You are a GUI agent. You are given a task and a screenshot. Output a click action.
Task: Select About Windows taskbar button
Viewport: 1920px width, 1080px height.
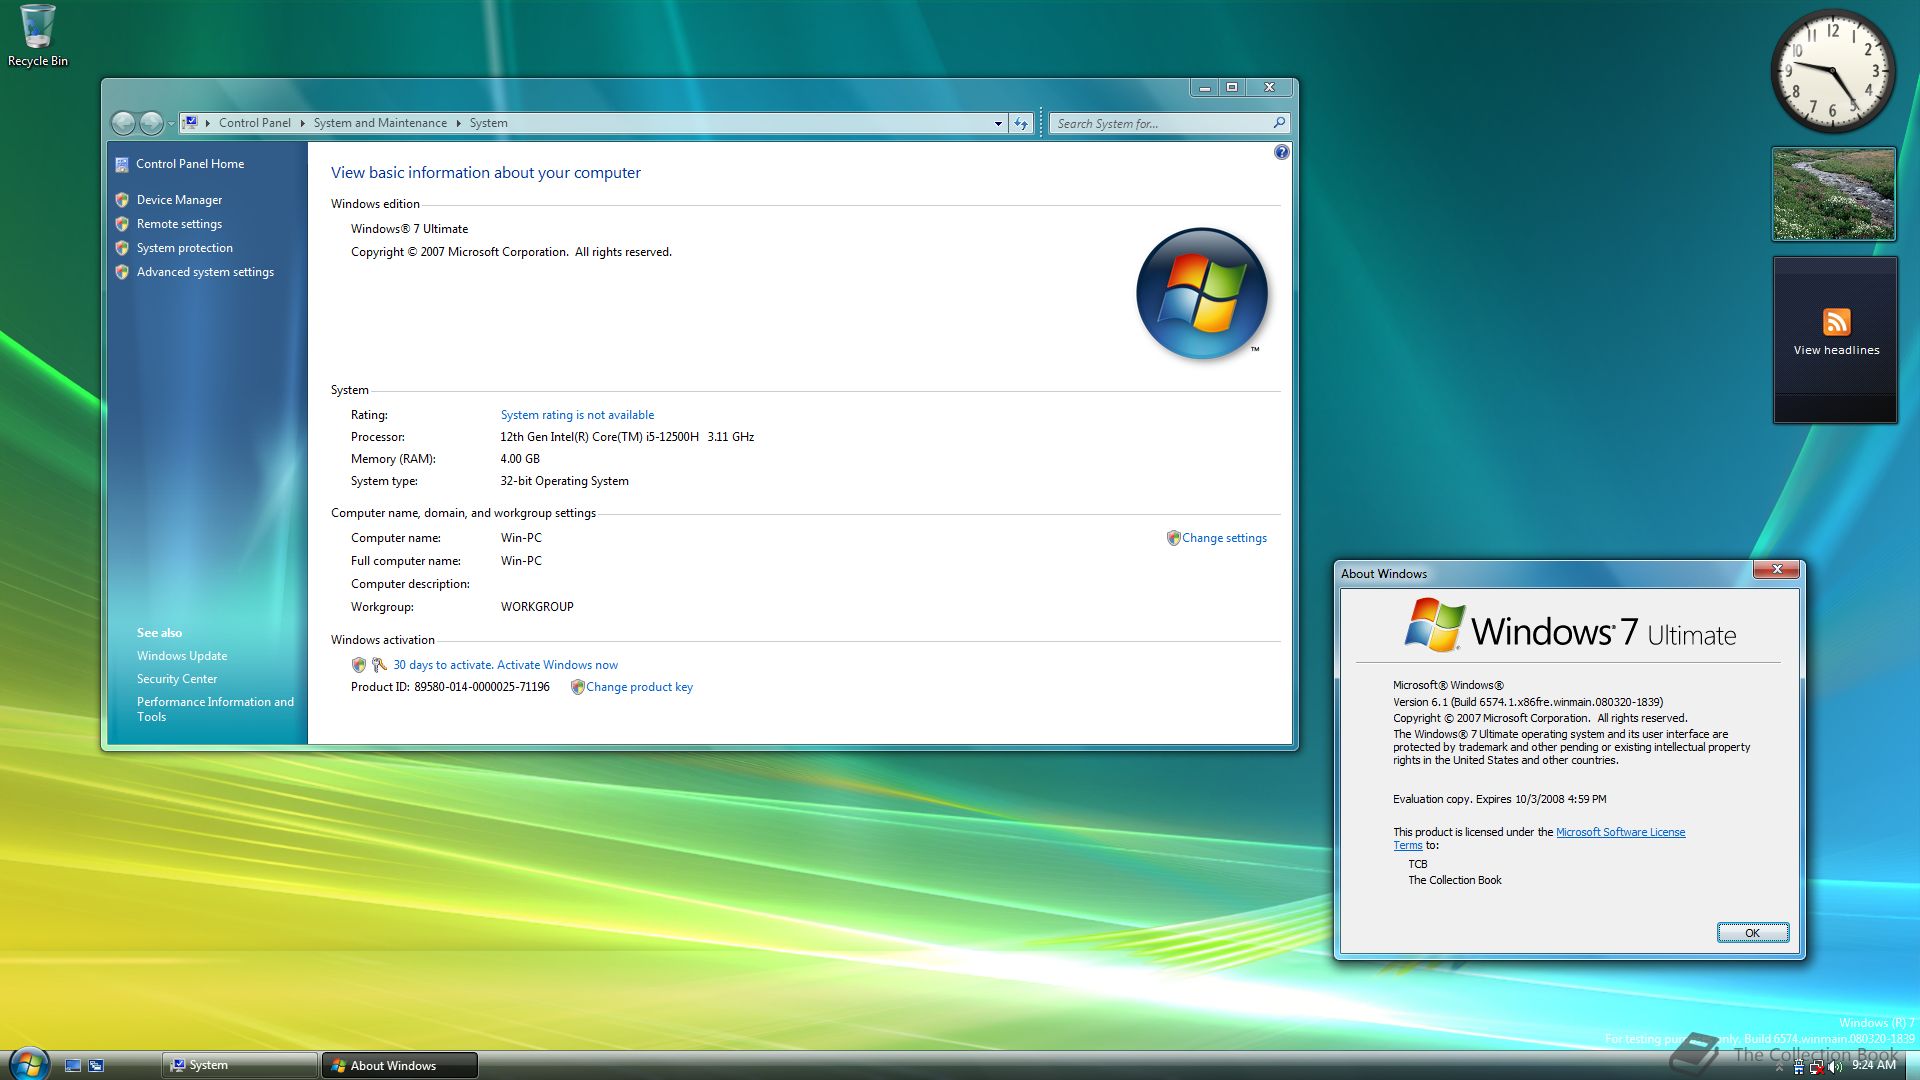pos(399,1065)
